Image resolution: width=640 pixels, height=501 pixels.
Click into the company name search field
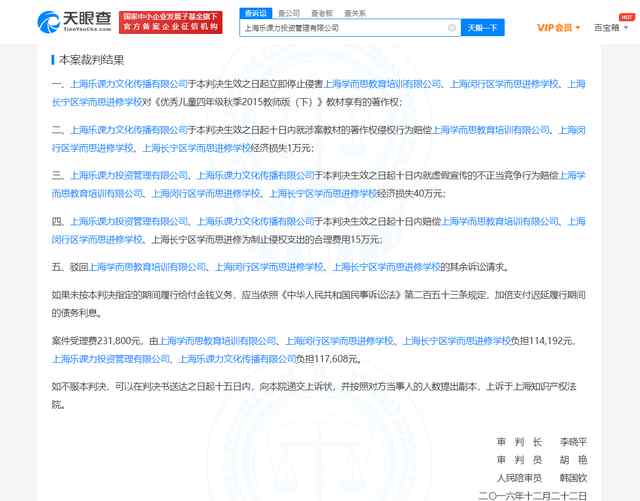click(x=340, y=28)
